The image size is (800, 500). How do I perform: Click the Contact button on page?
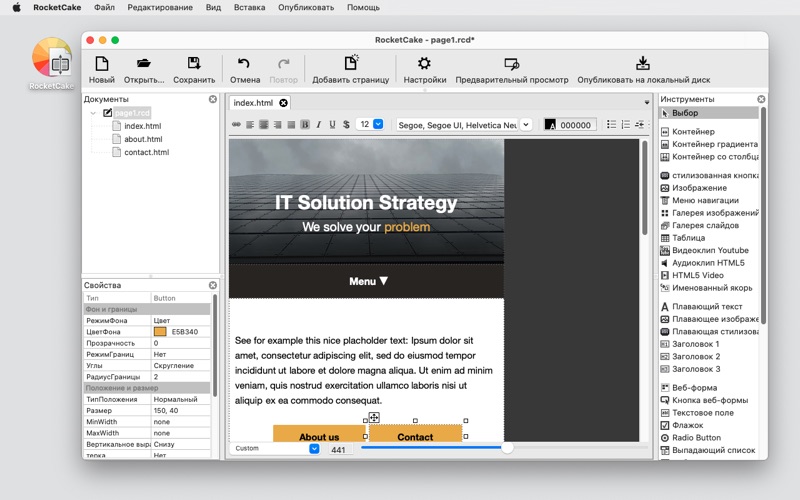(x=415, y=434)
